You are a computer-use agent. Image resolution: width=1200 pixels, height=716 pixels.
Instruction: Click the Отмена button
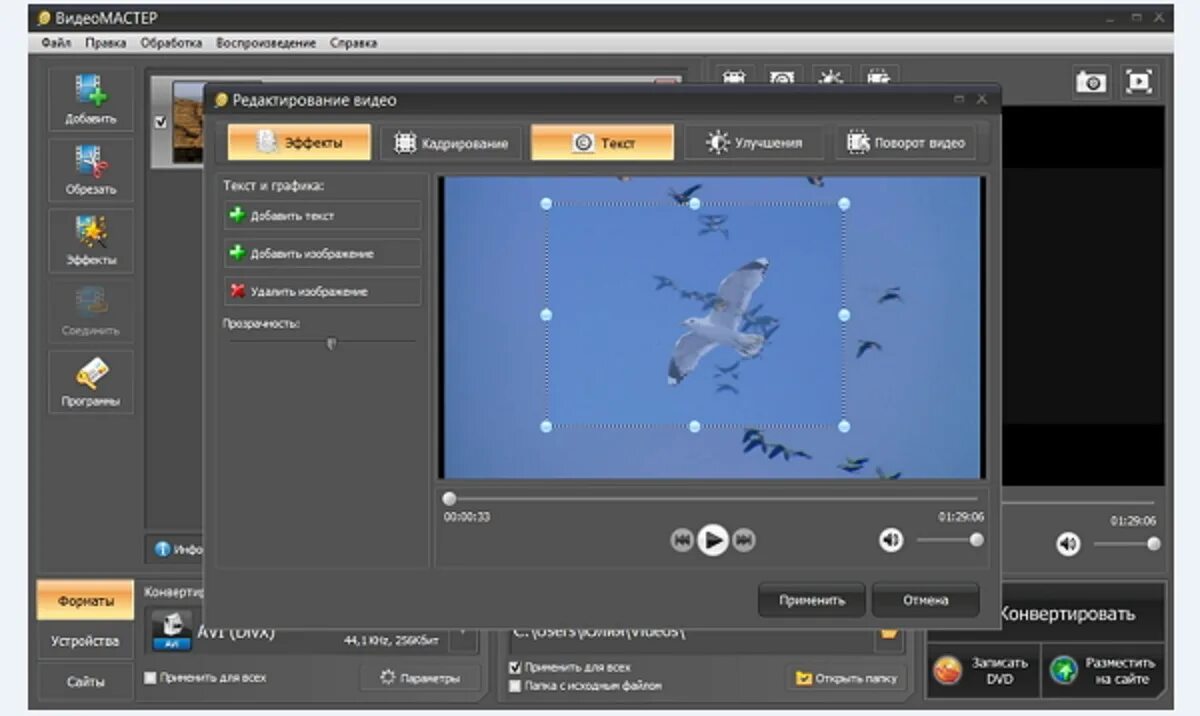[x=925, y=600]
